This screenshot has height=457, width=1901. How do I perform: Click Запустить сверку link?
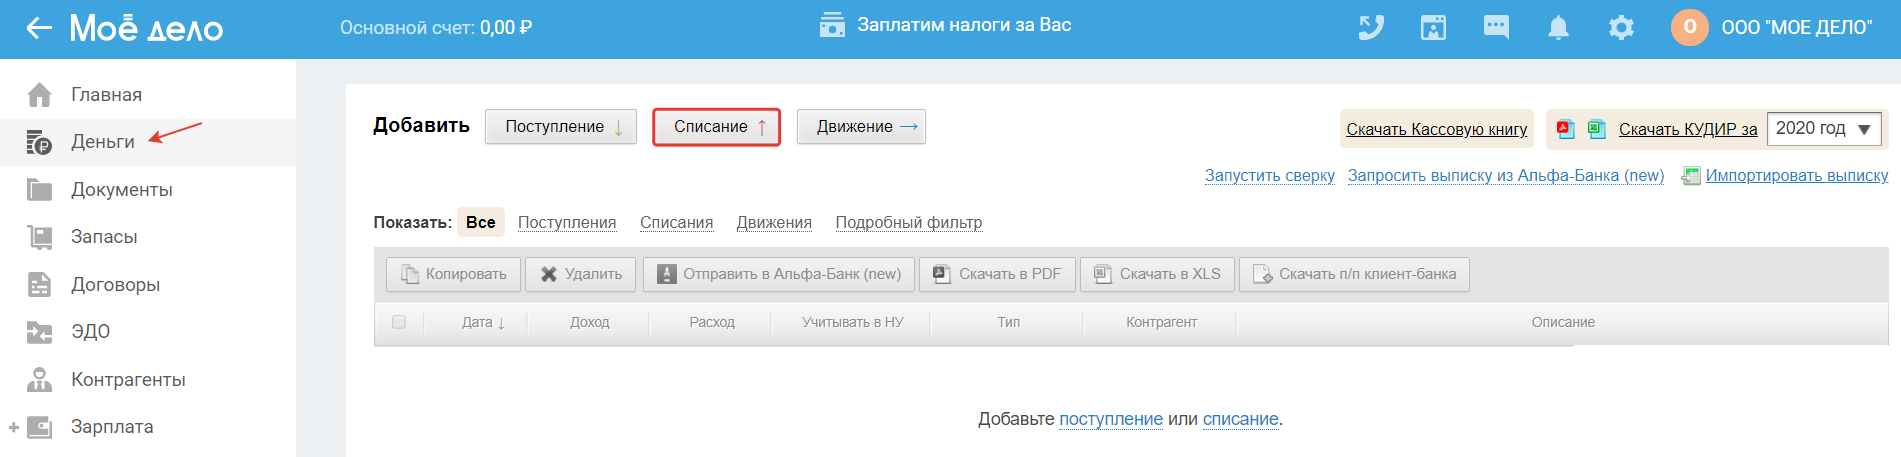click(1270, 176)
